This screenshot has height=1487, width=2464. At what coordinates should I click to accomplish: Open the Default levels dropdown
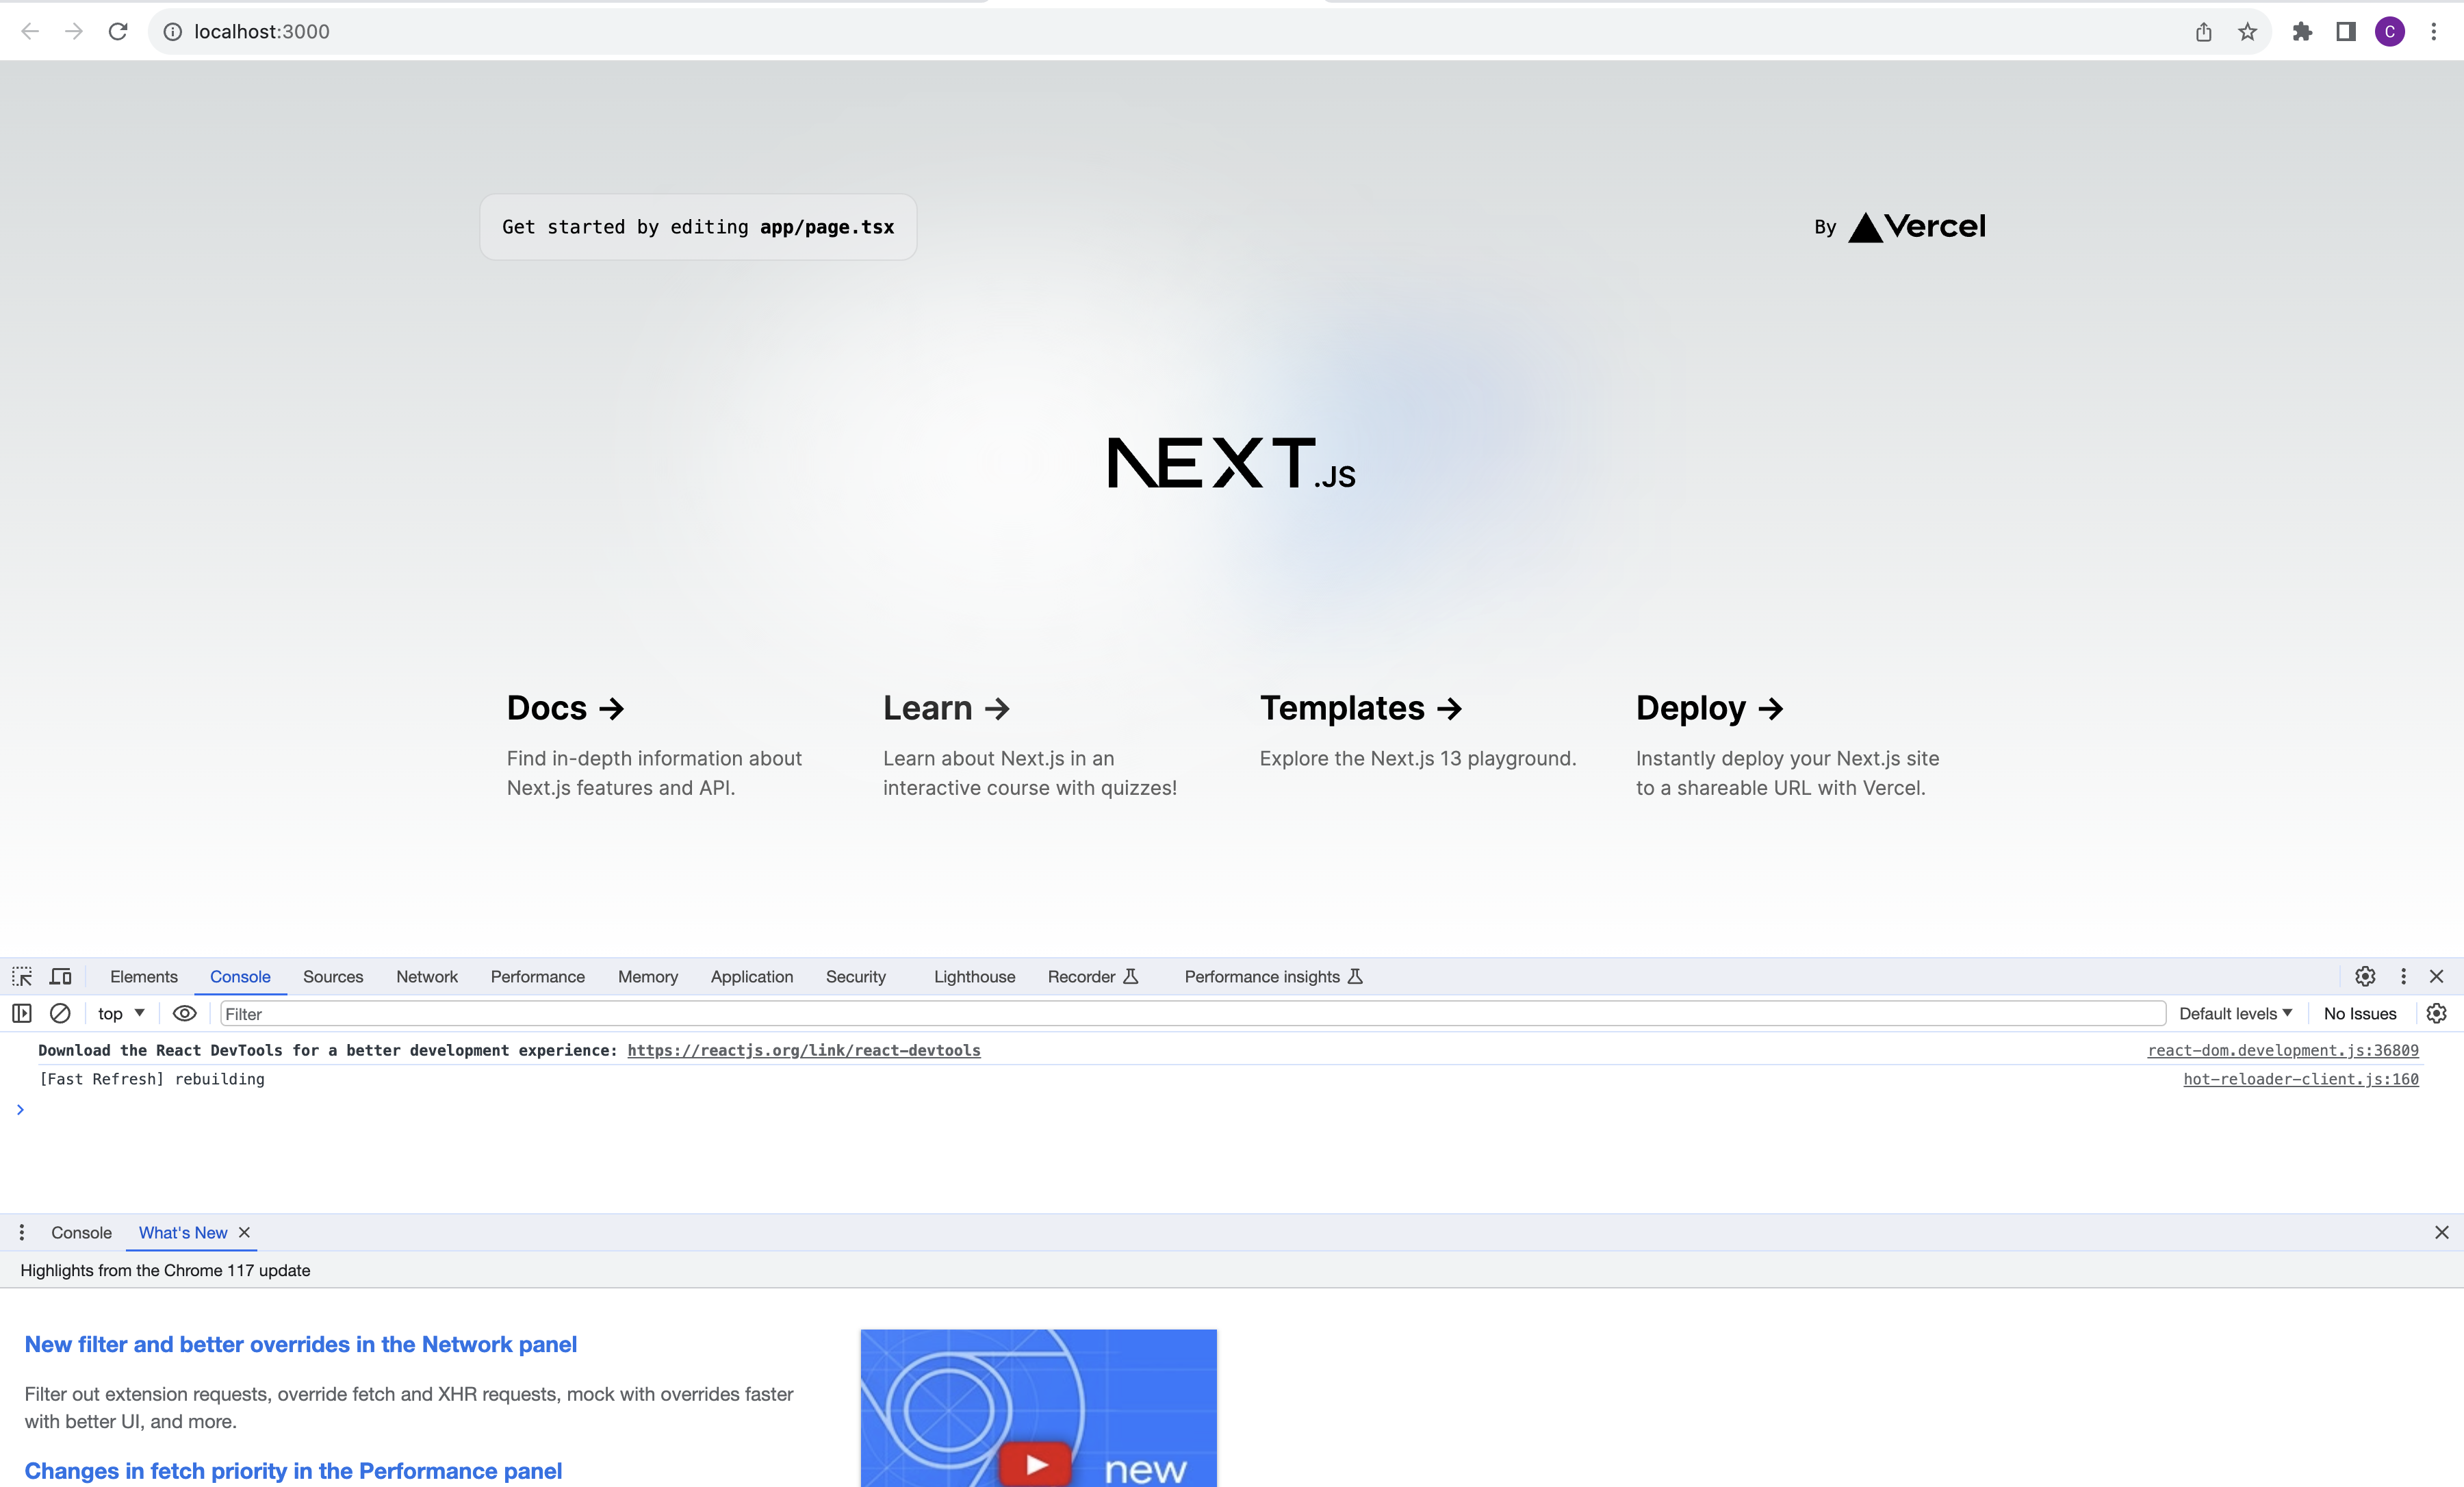(2235, 1013)
